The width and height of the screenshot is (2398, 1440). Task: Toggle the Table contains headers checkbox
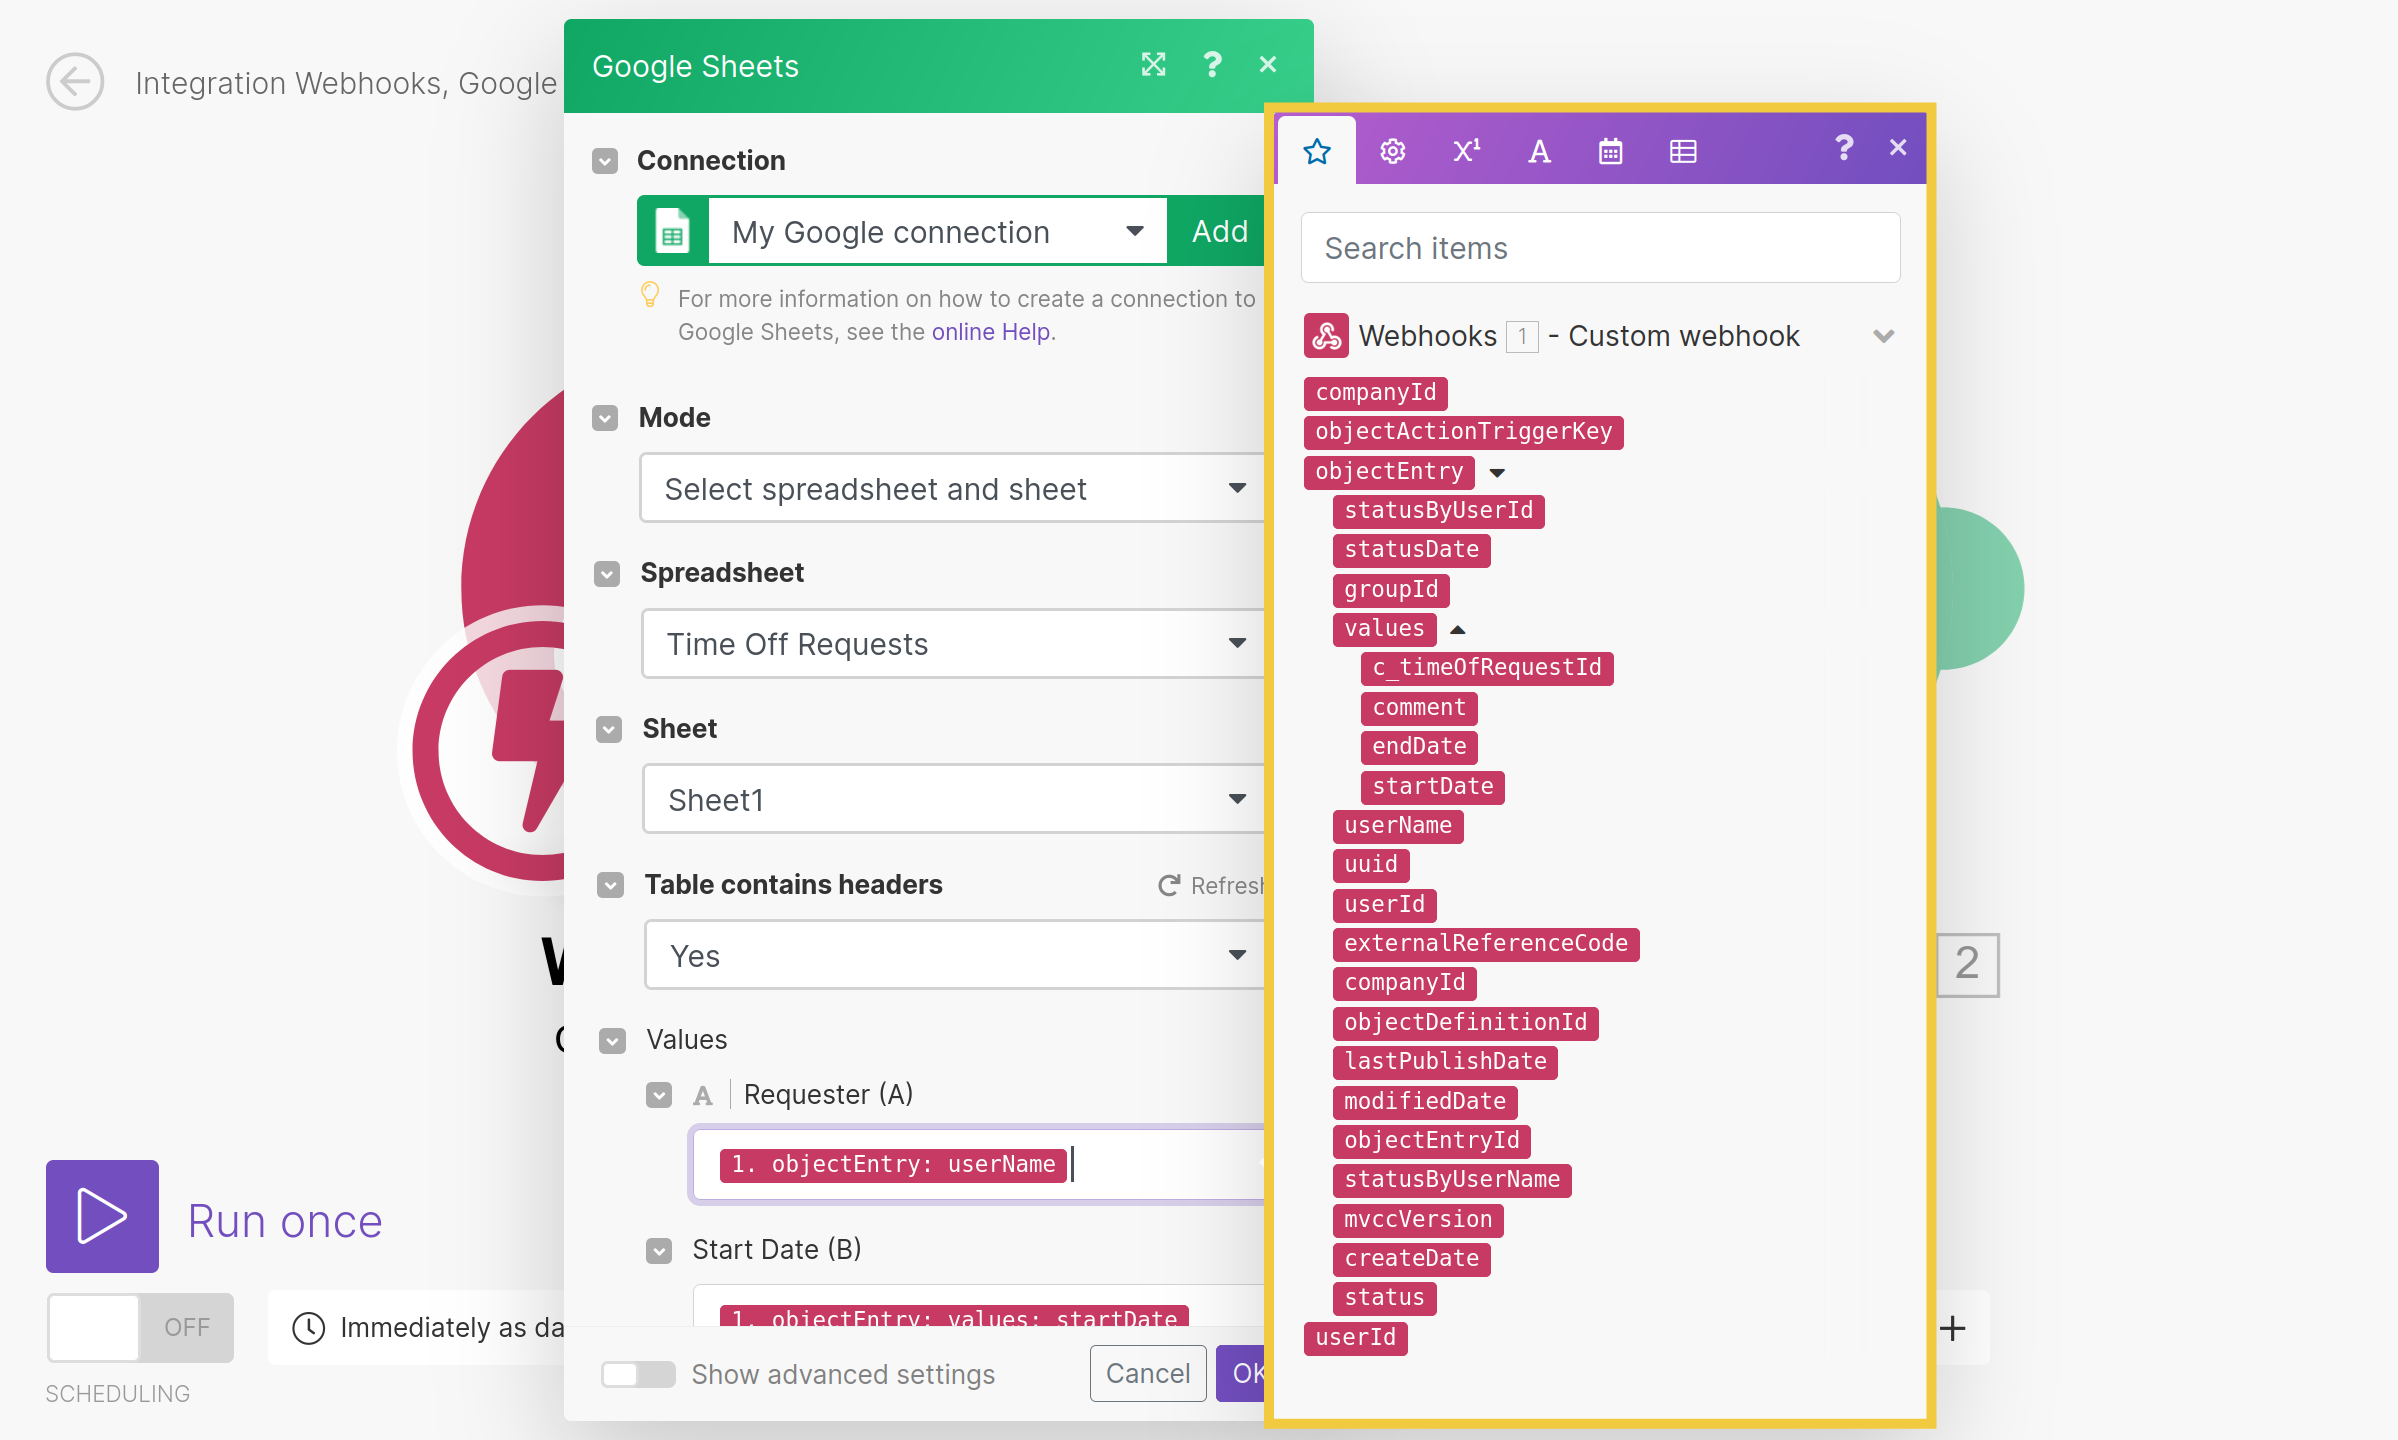[x=611, y=886]
